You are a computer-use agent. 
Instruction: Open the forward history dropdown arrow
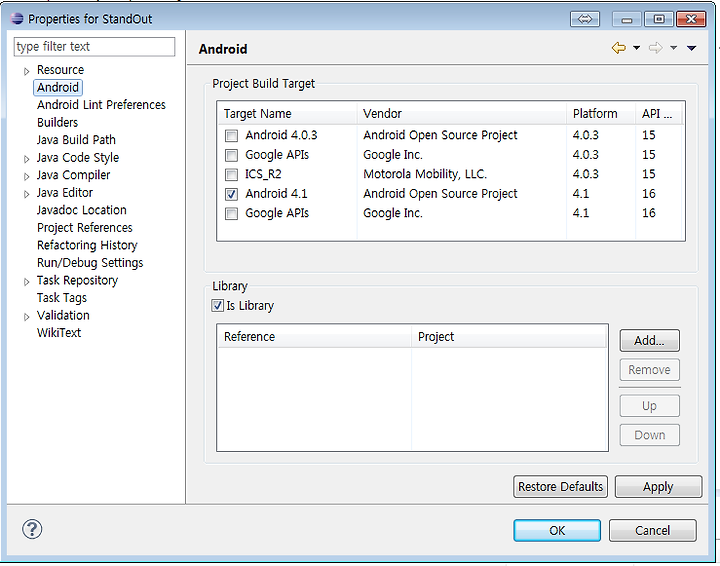click(x=673, y=48)
